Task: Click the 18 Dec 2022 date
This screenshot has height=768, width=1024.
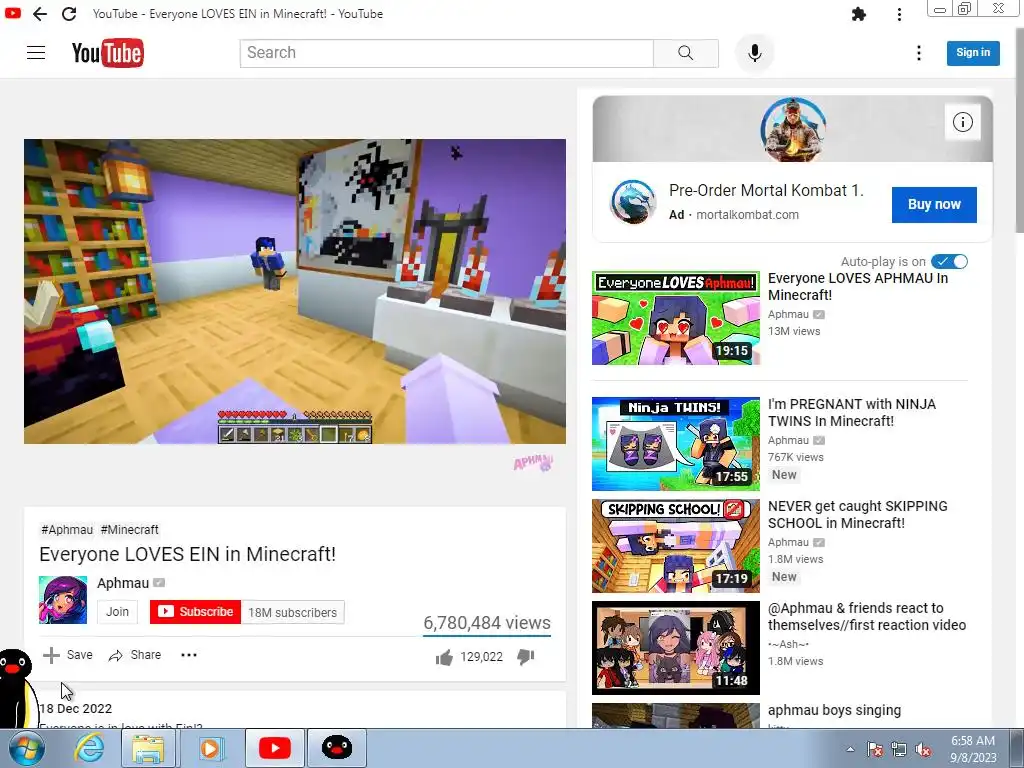Action: tap(76, 709)
